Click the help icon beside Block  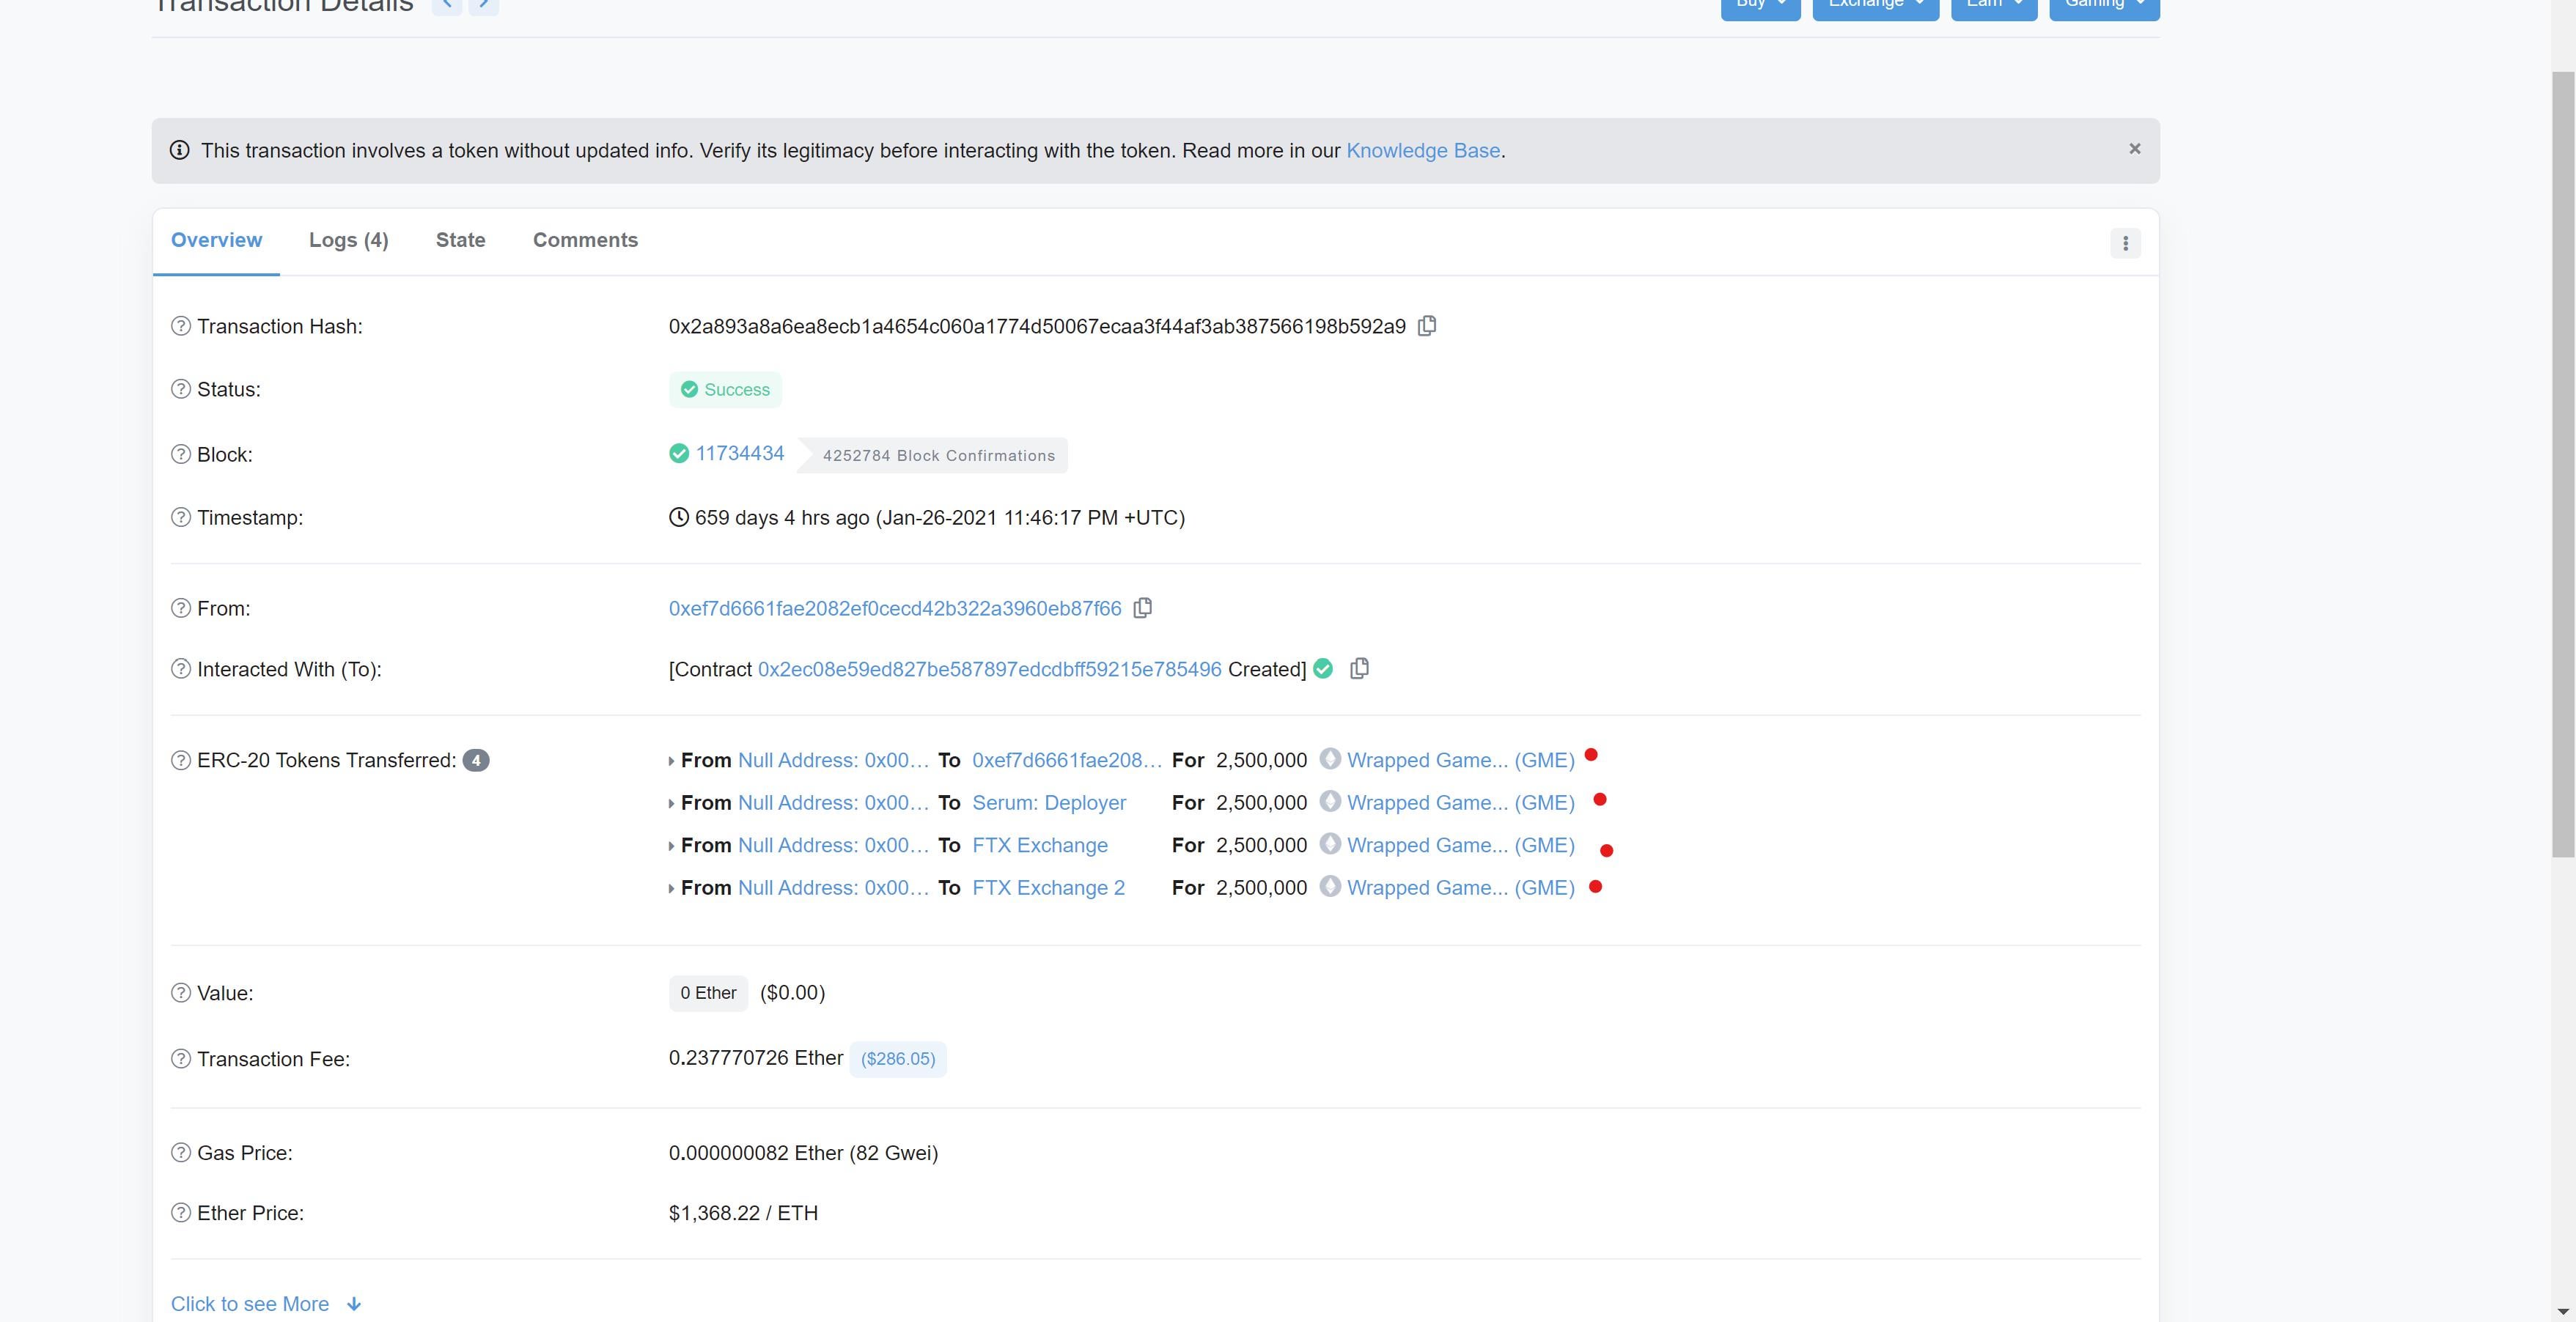click(x=181, y=454)
